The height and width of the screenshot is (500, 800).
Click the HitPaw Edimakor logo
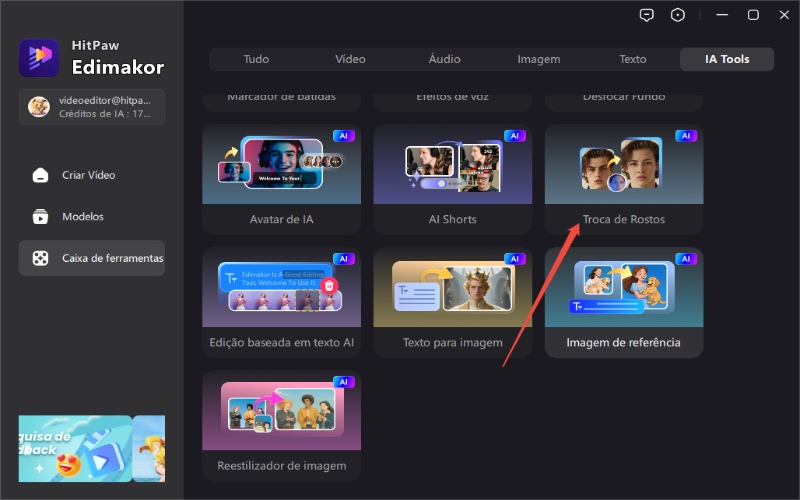39,58
